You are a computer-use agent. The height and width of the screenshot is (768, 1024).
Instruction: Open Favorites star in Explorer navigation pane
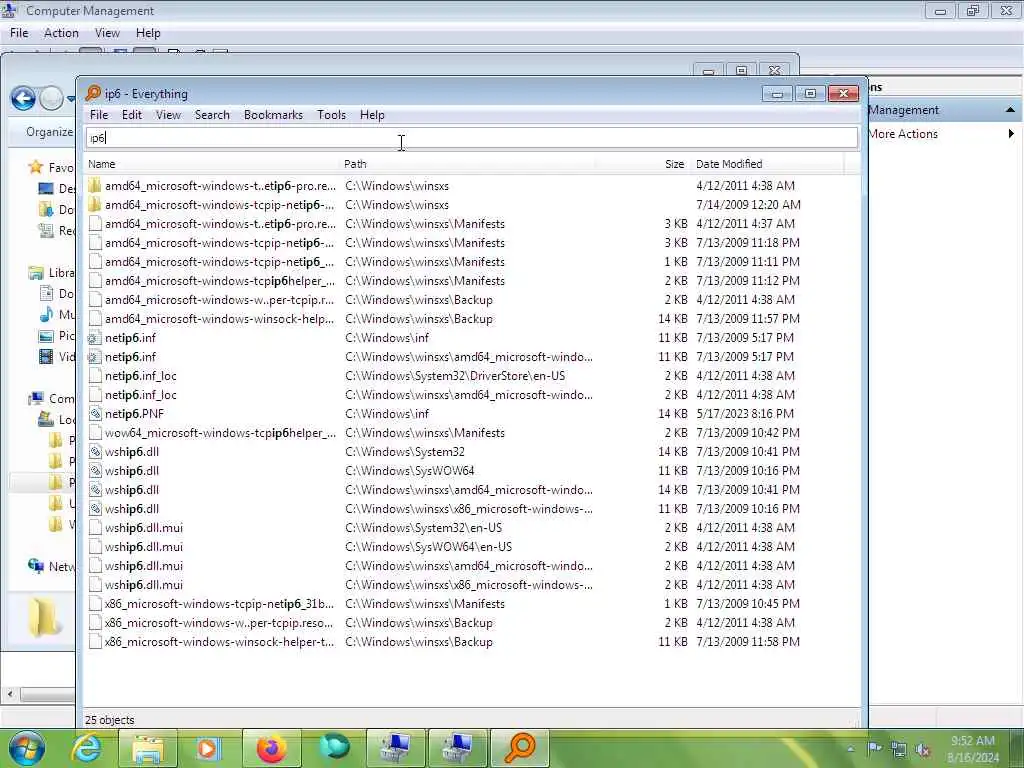pyautogui.click(x=36, y=167)
